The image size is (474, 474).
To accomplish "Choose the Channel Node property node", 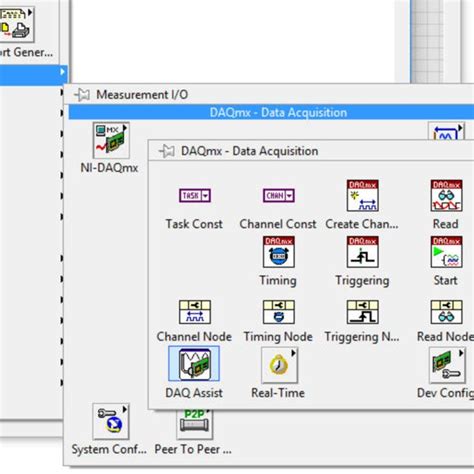I will coord(195,312).
